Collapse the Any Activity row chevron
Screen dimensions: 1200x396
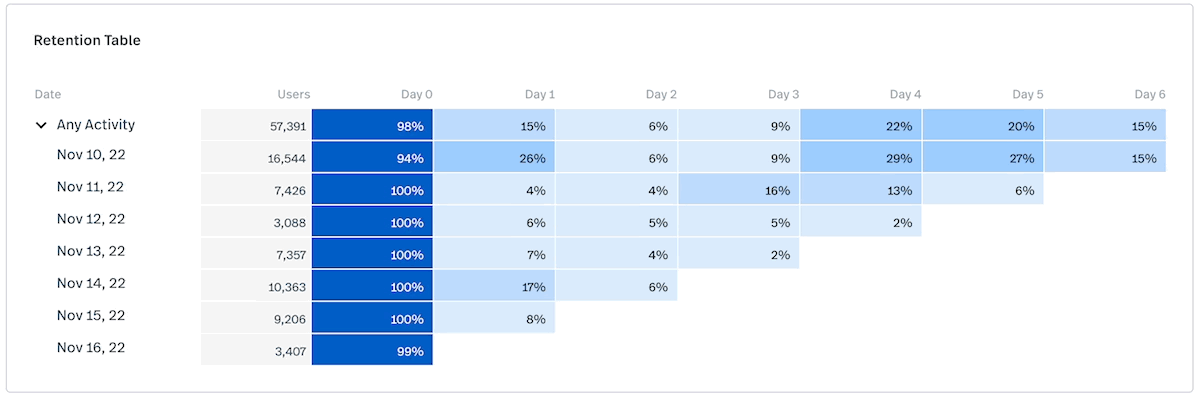(41, 126)
